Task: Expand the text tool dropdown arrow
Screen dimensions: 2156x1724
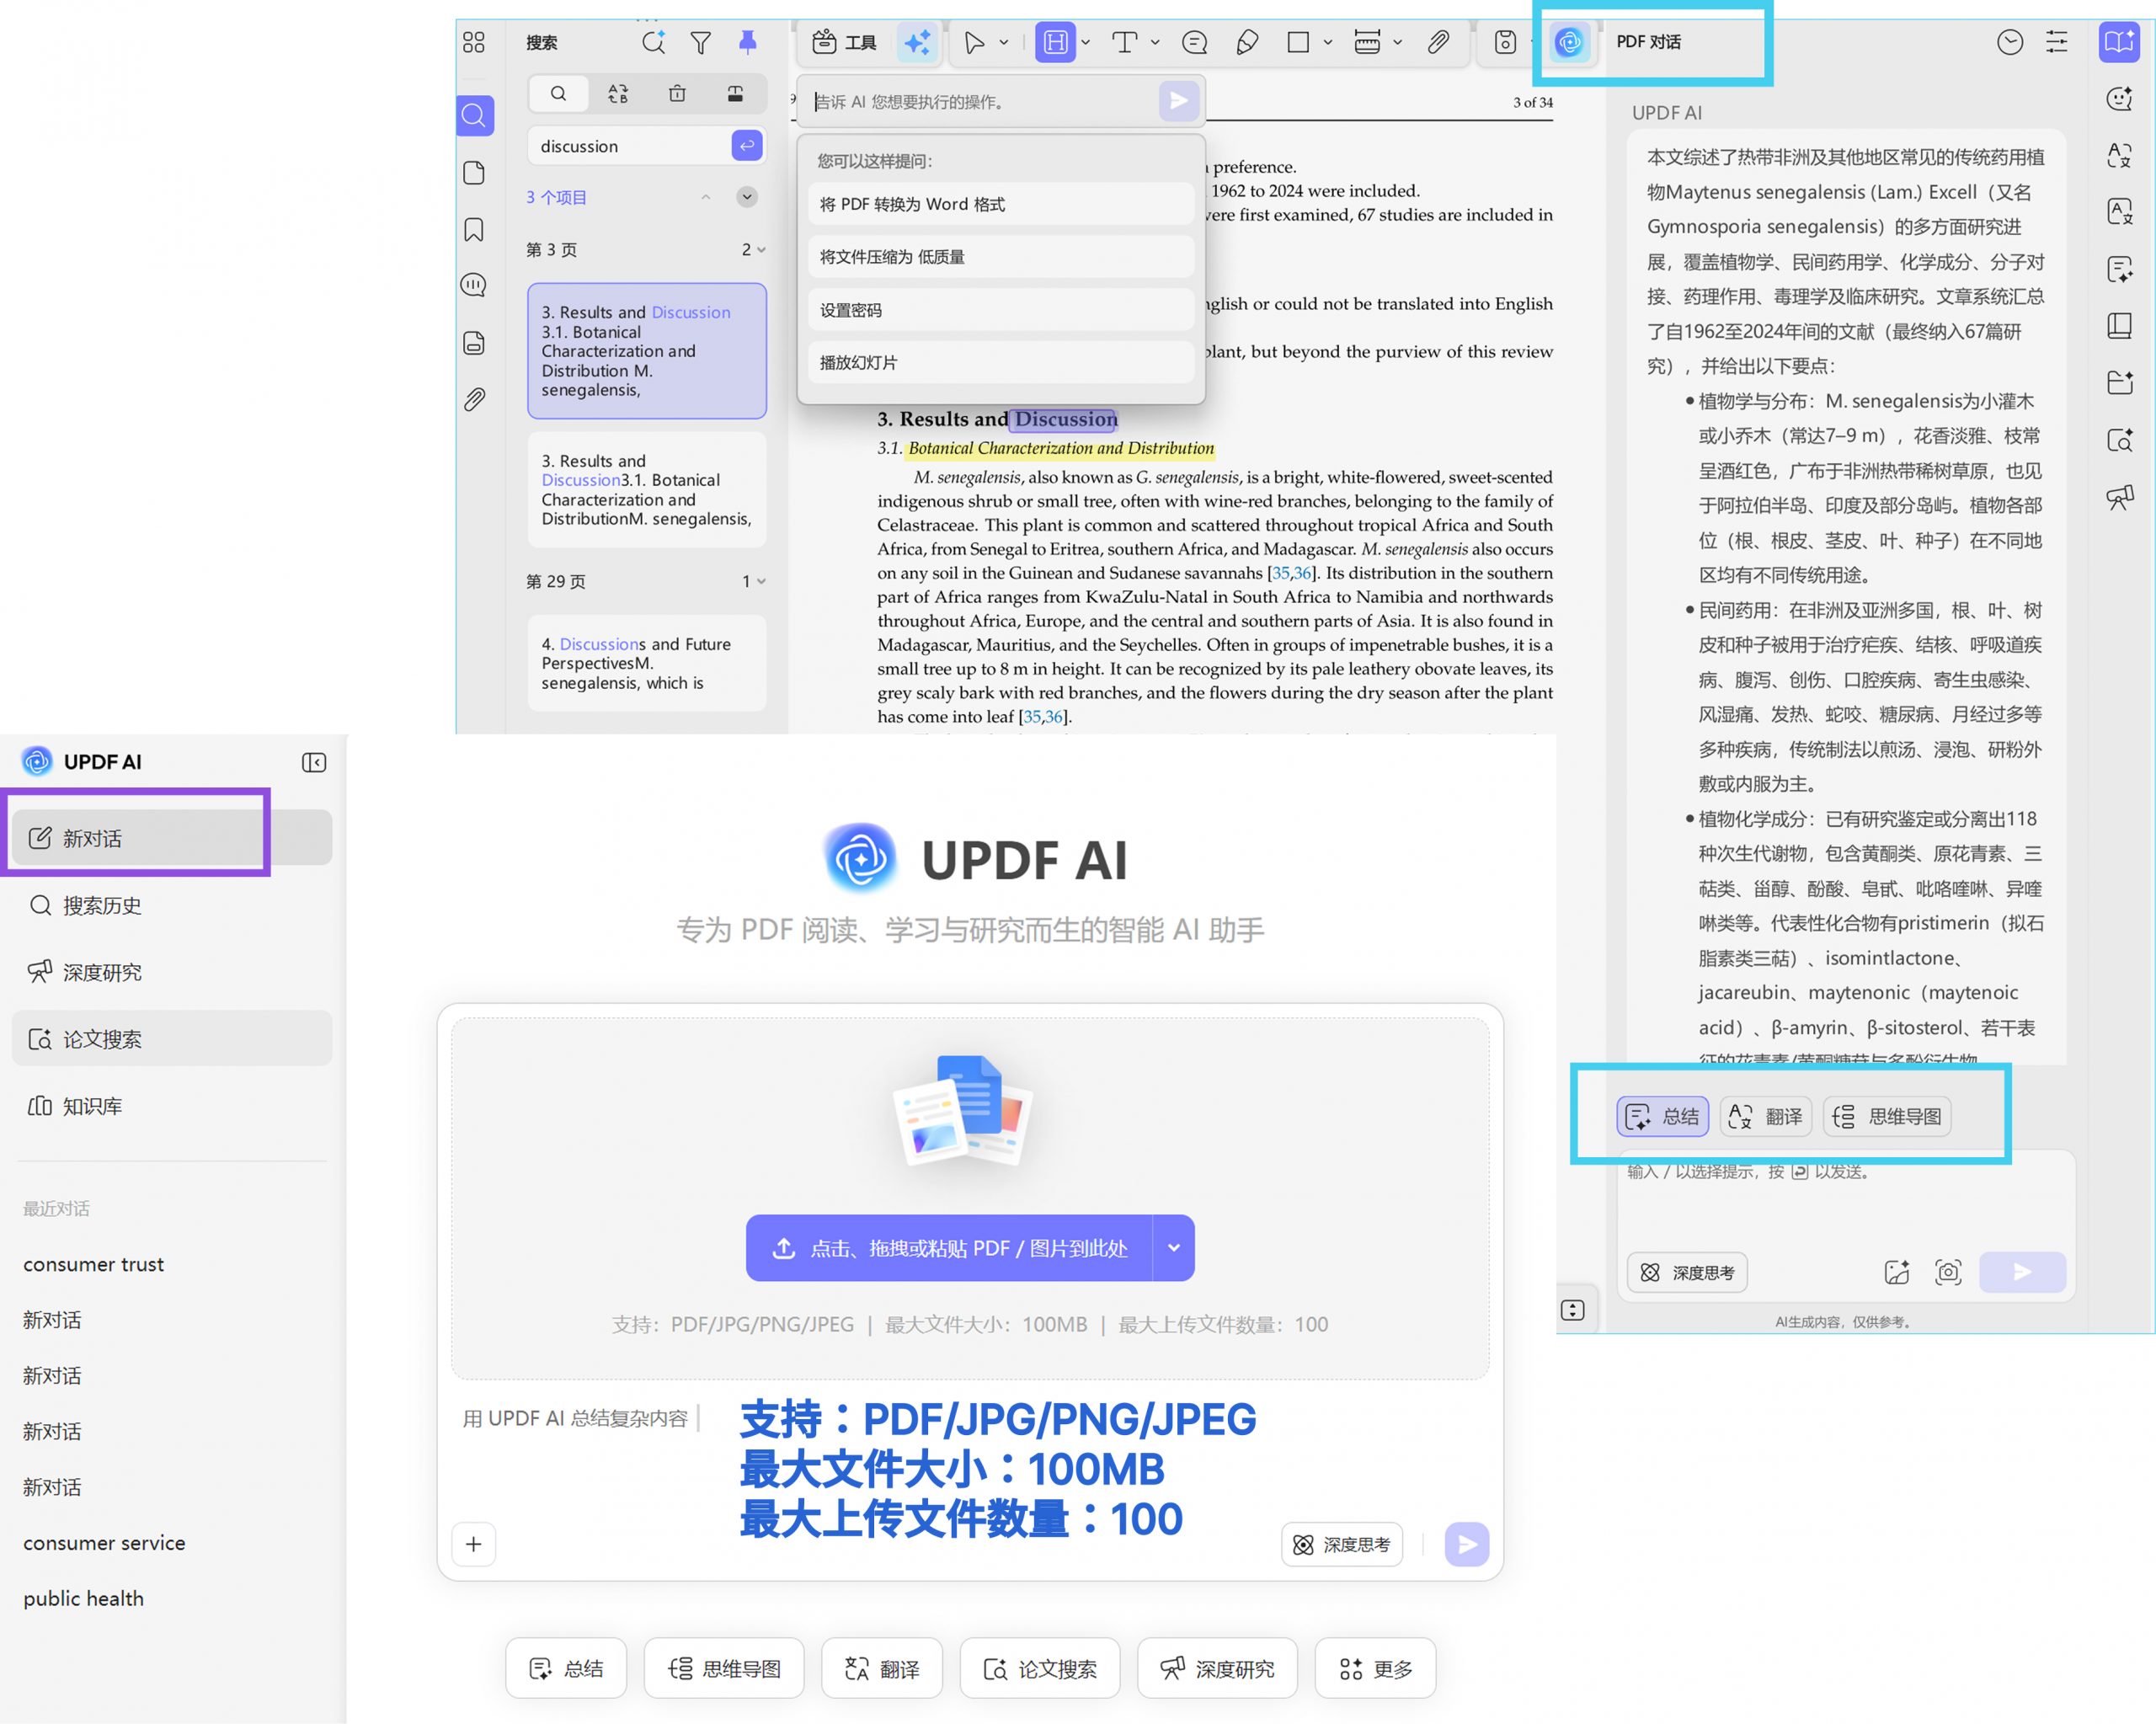Action: click(1155, 42)
